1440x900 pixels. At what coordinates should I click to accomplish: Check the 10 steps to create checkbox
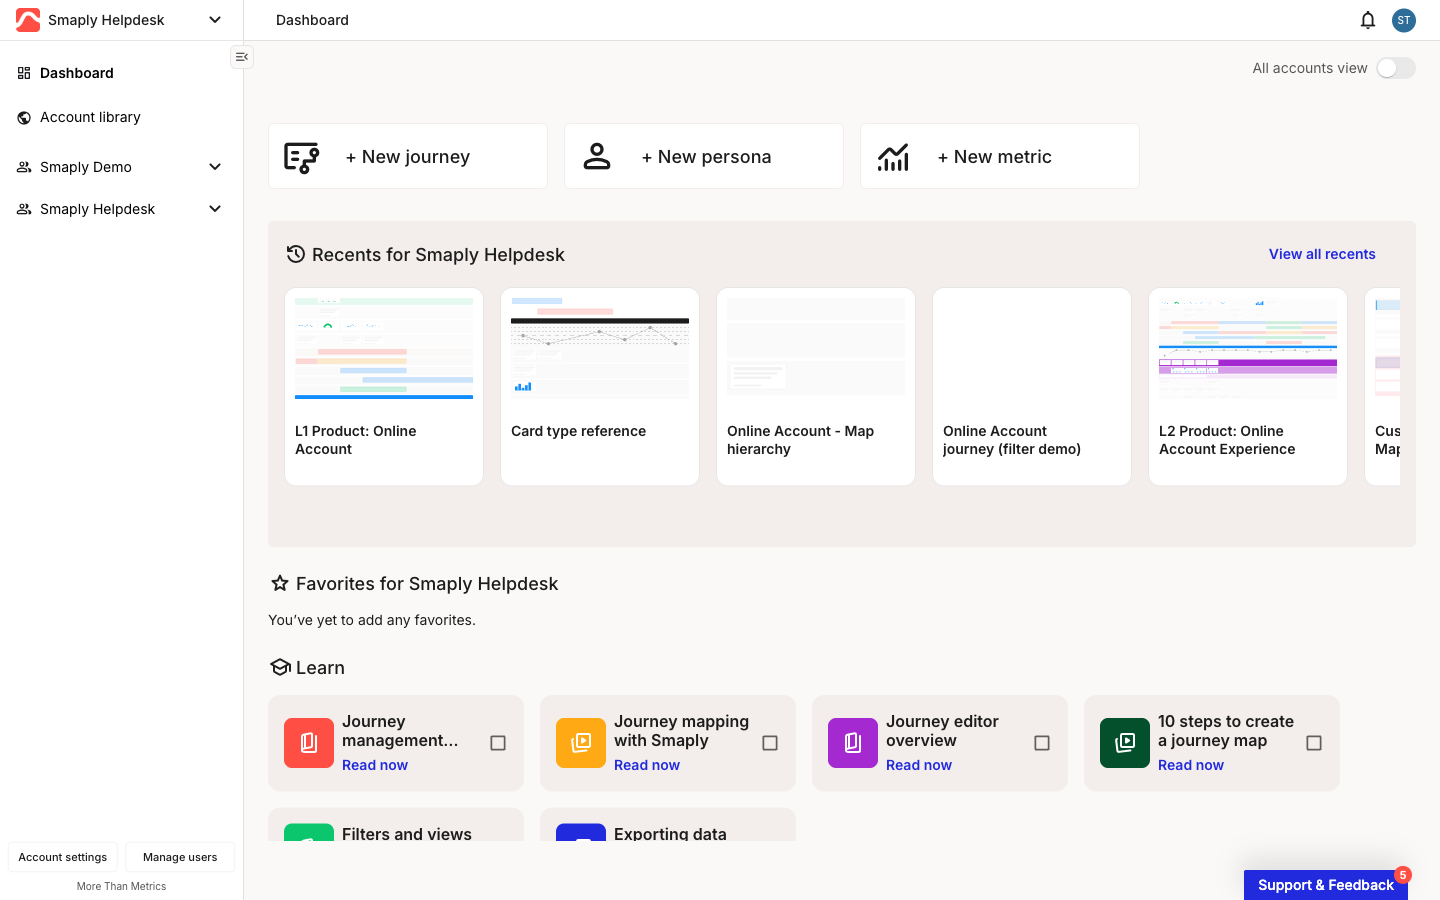pyautogui.click(x=1314, y=743)
